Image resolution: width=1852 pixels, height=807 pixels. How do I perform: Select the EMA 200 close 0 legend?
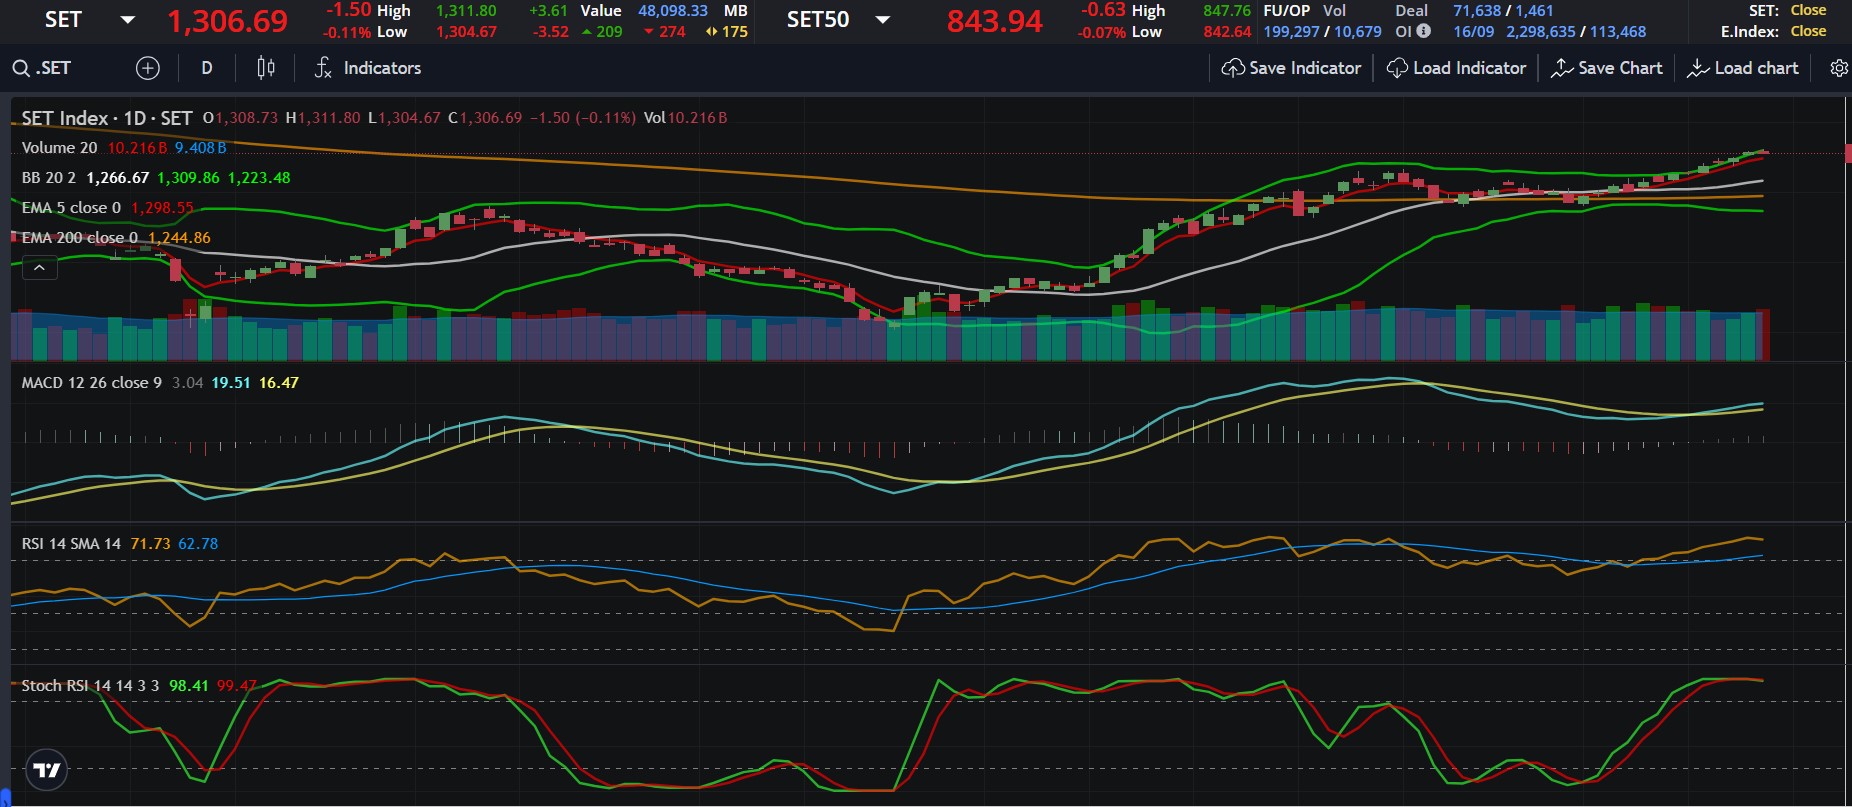pos(79,238)
